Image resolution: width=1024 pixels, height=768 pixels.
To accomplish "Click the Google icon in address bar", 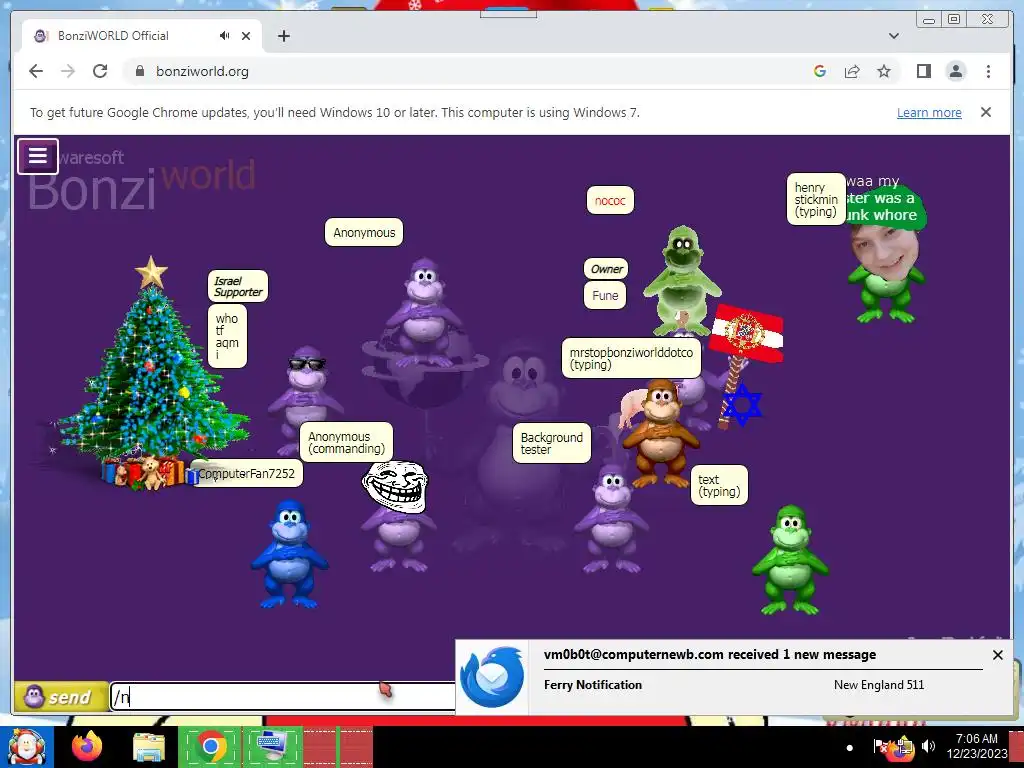I will 820,71.
